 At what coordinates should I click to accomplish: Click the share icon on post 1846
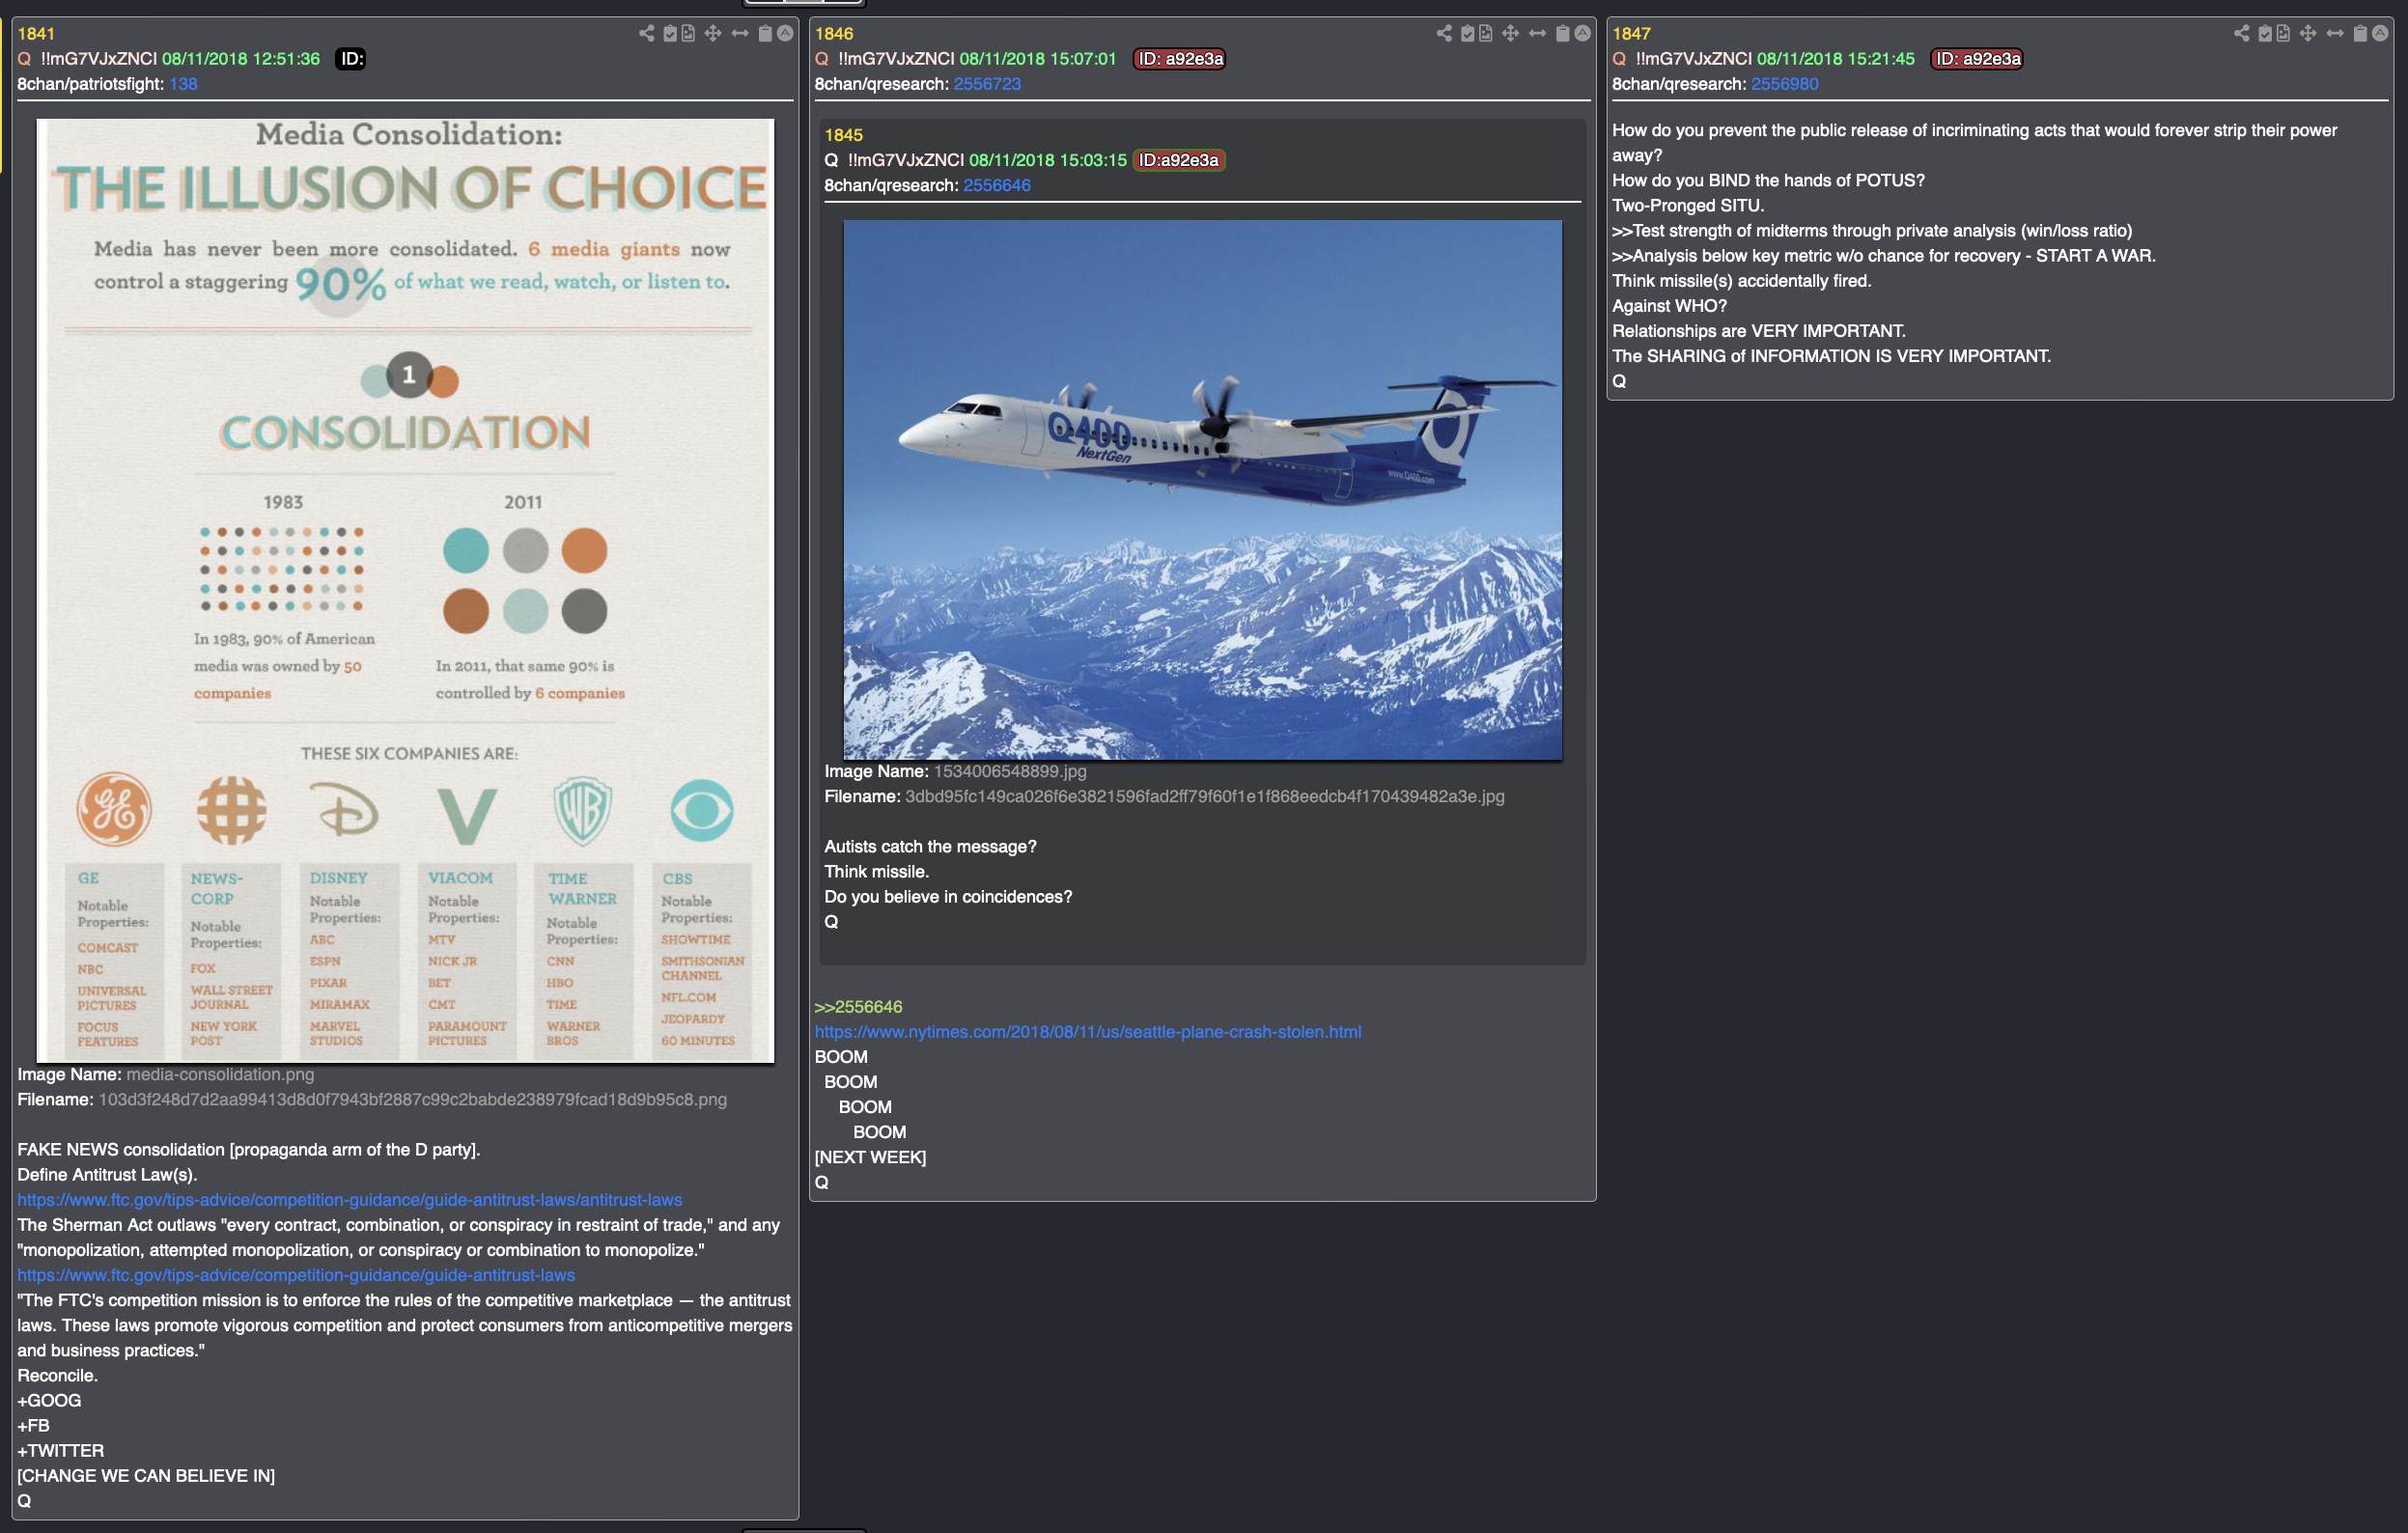coord(1444,33)
